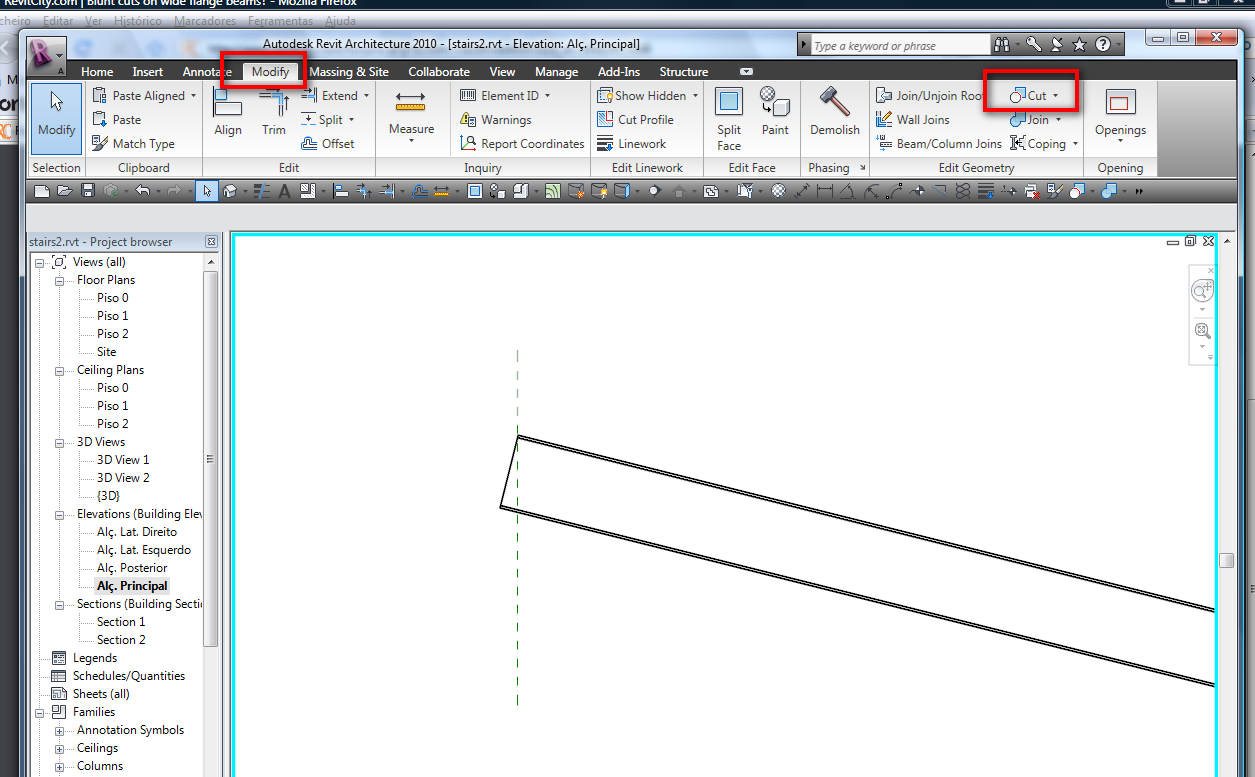Click the Split Face tool
The image size is (1255, 777).
[x=729, y=118]
